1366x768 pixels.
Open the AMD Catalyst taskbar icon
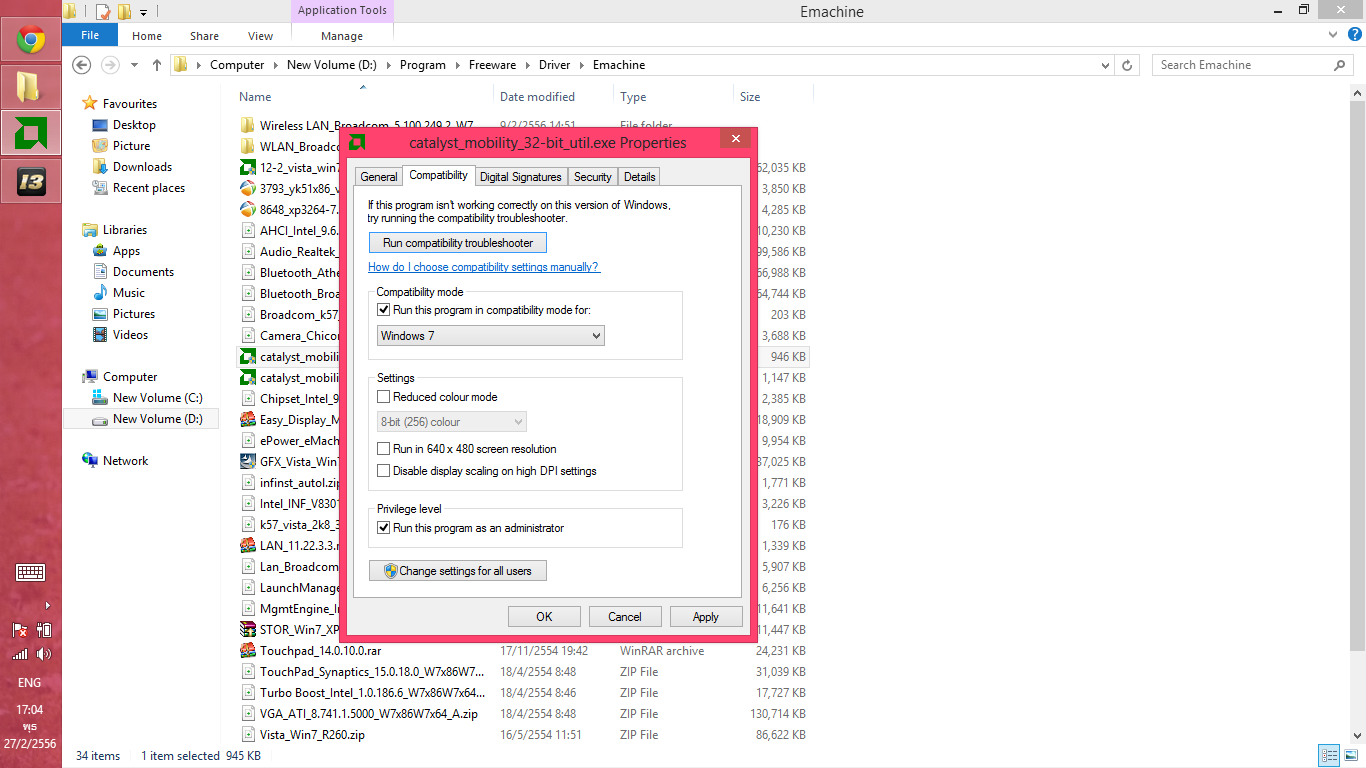point(31,133)
